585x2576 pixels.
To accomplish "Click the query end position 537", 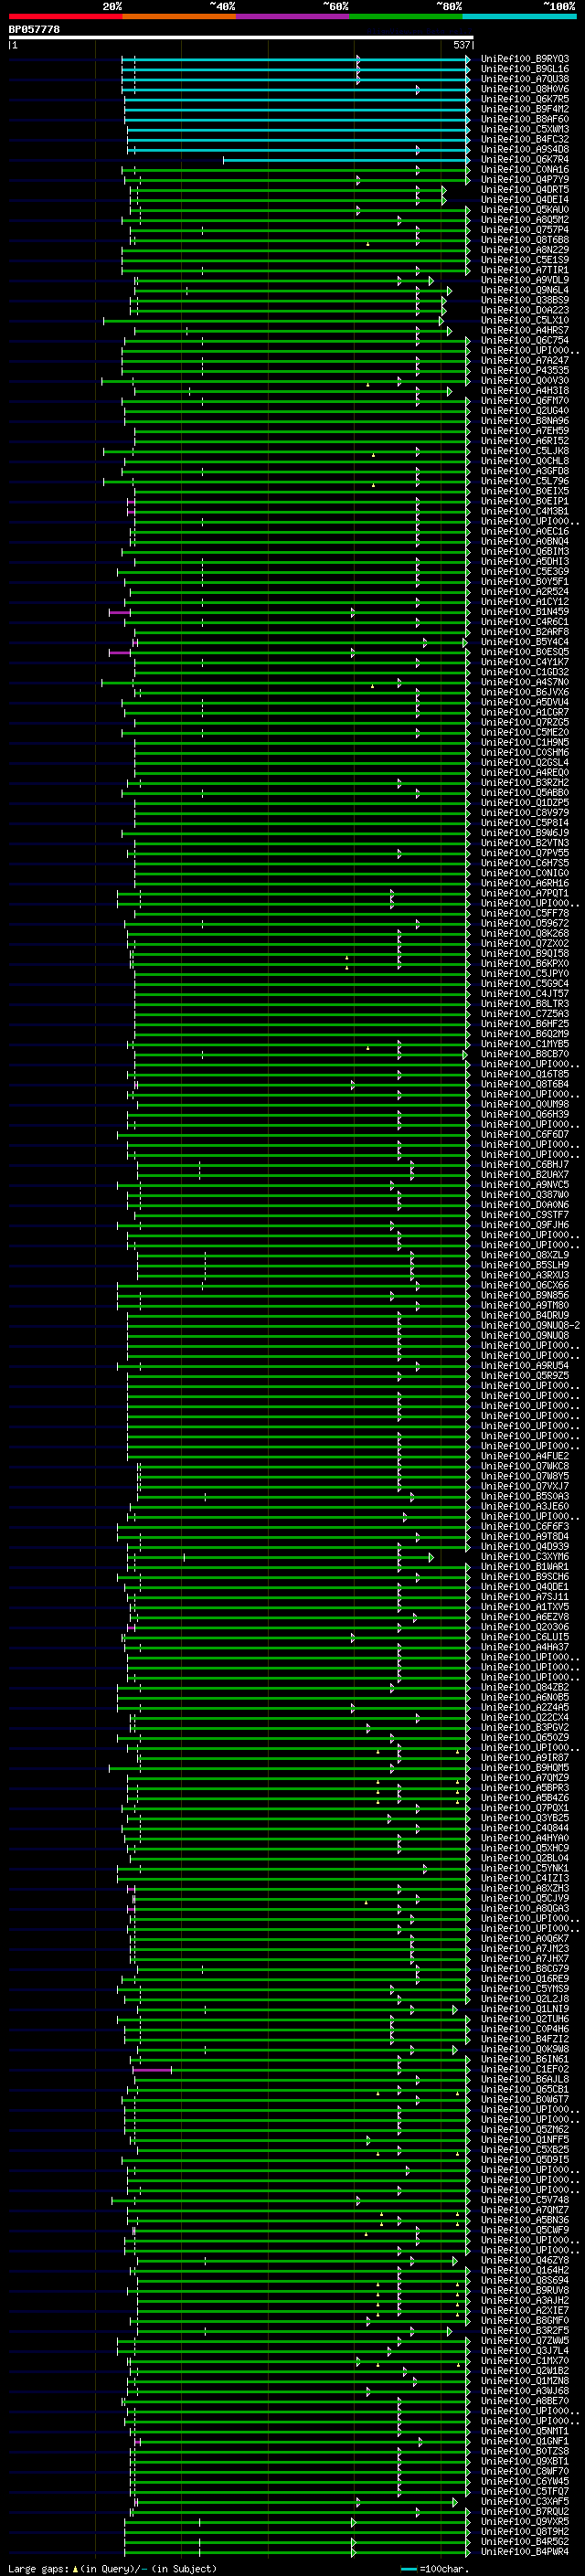I will pyautogui.click(x=461, y=45).
